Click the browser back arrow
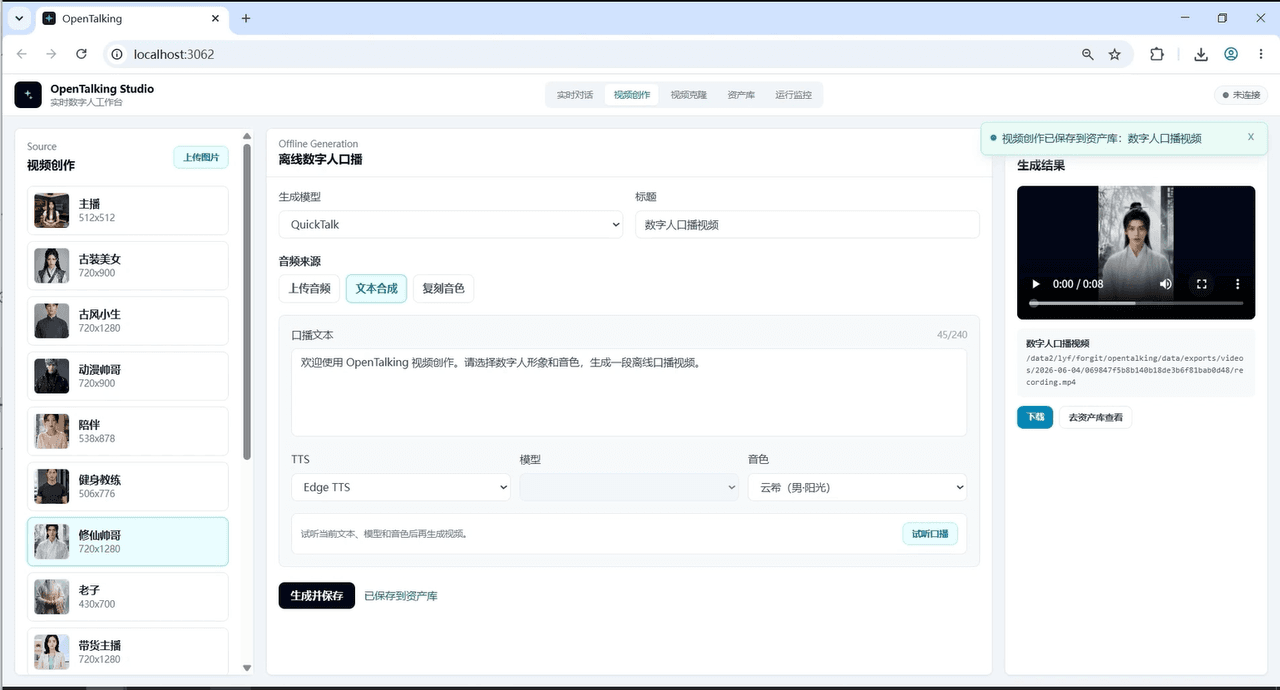 tap(22, 54)
